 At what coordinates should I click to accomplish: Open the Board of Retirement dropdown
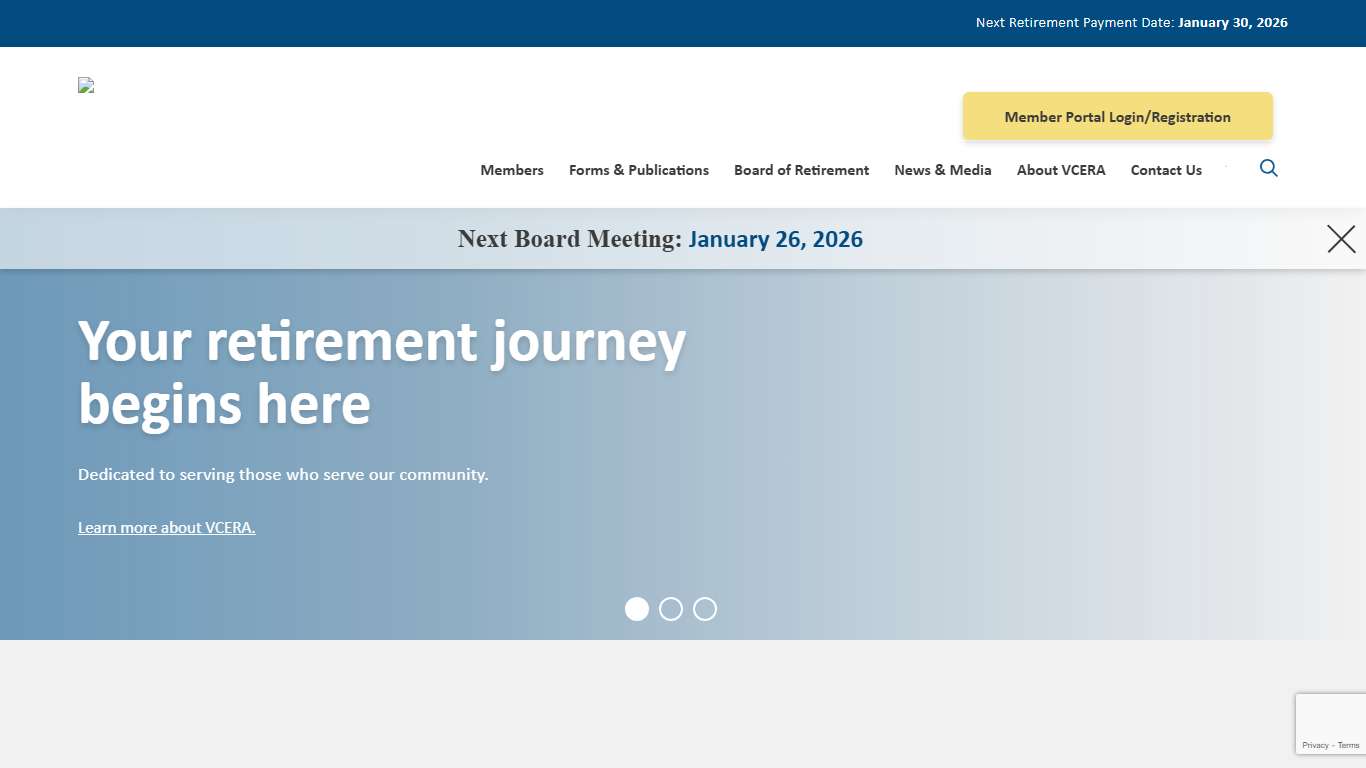[x=801, y=170]
